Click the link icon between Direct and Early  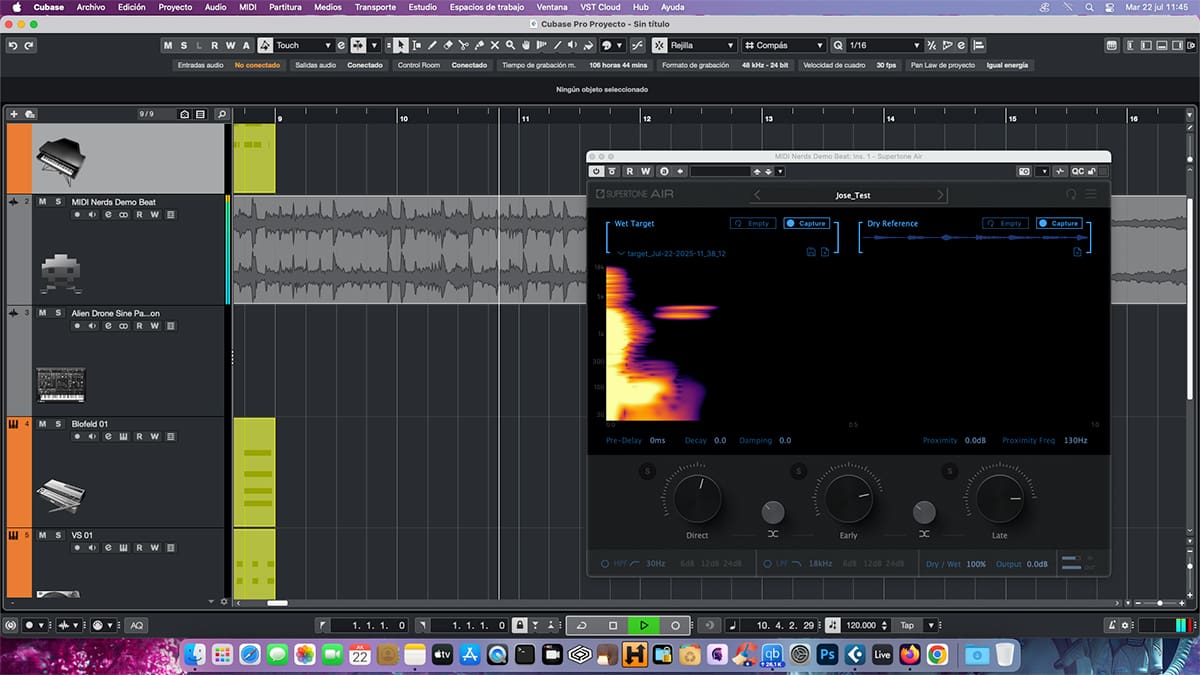(x=773, y=535)
